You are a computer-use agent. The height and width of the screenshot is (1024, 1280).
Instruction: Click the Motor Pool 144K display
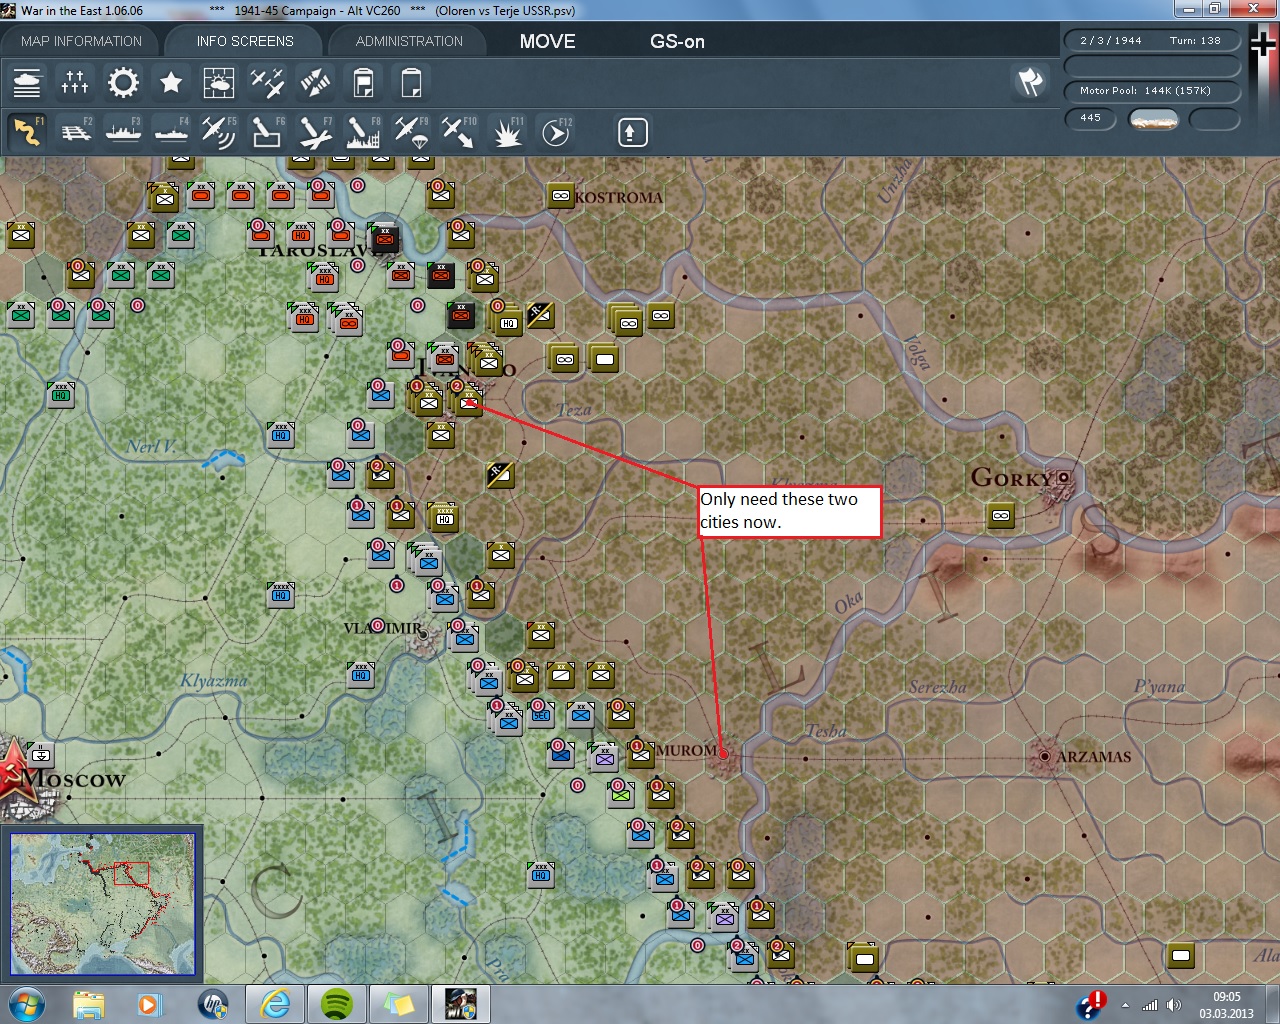coord(1152,91)
